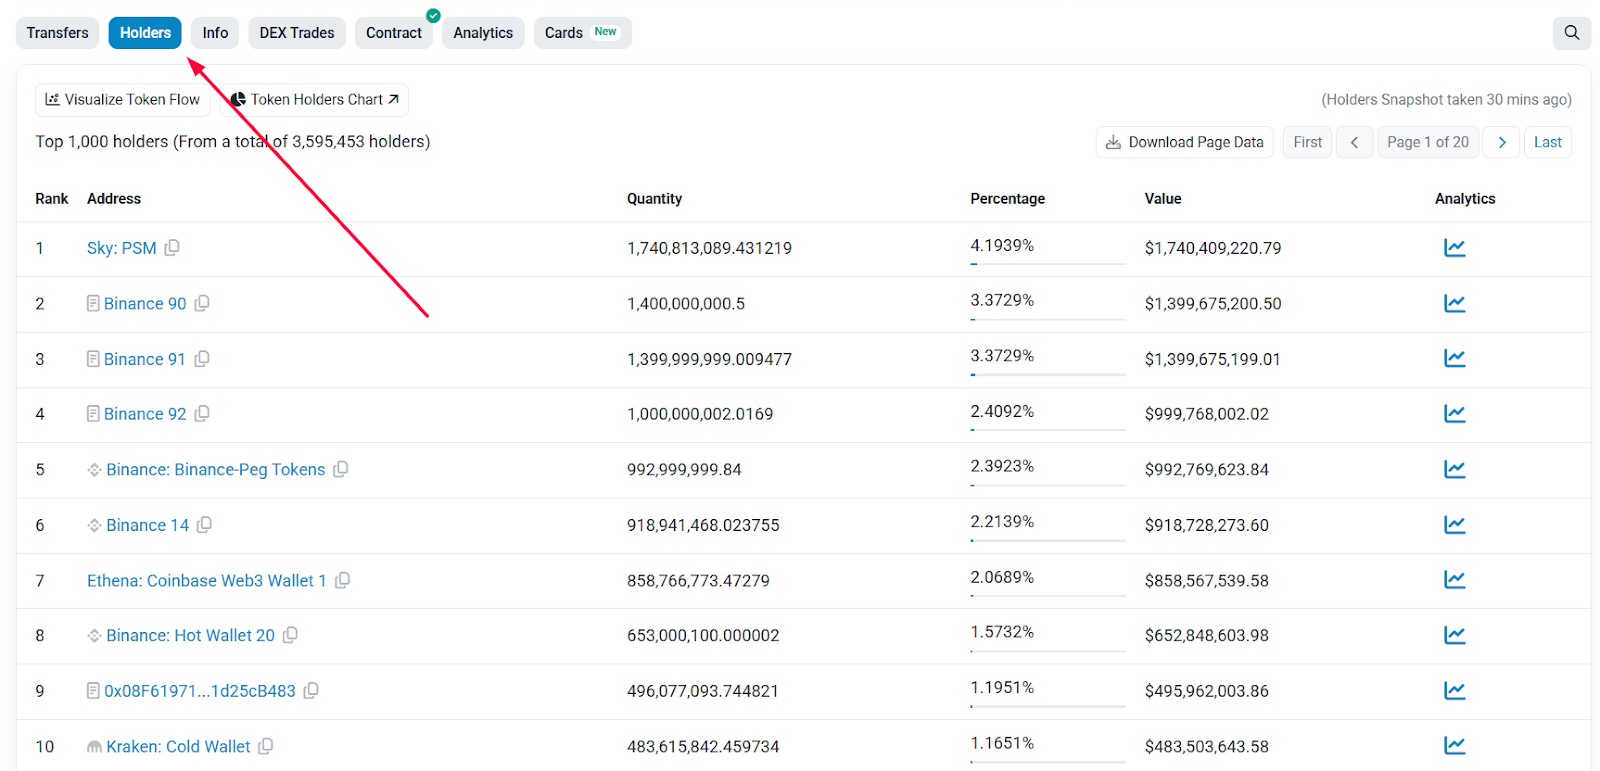Viewport: 1600px width, 771px height.
Task: Go to next page of holders
Action: 1501,142
